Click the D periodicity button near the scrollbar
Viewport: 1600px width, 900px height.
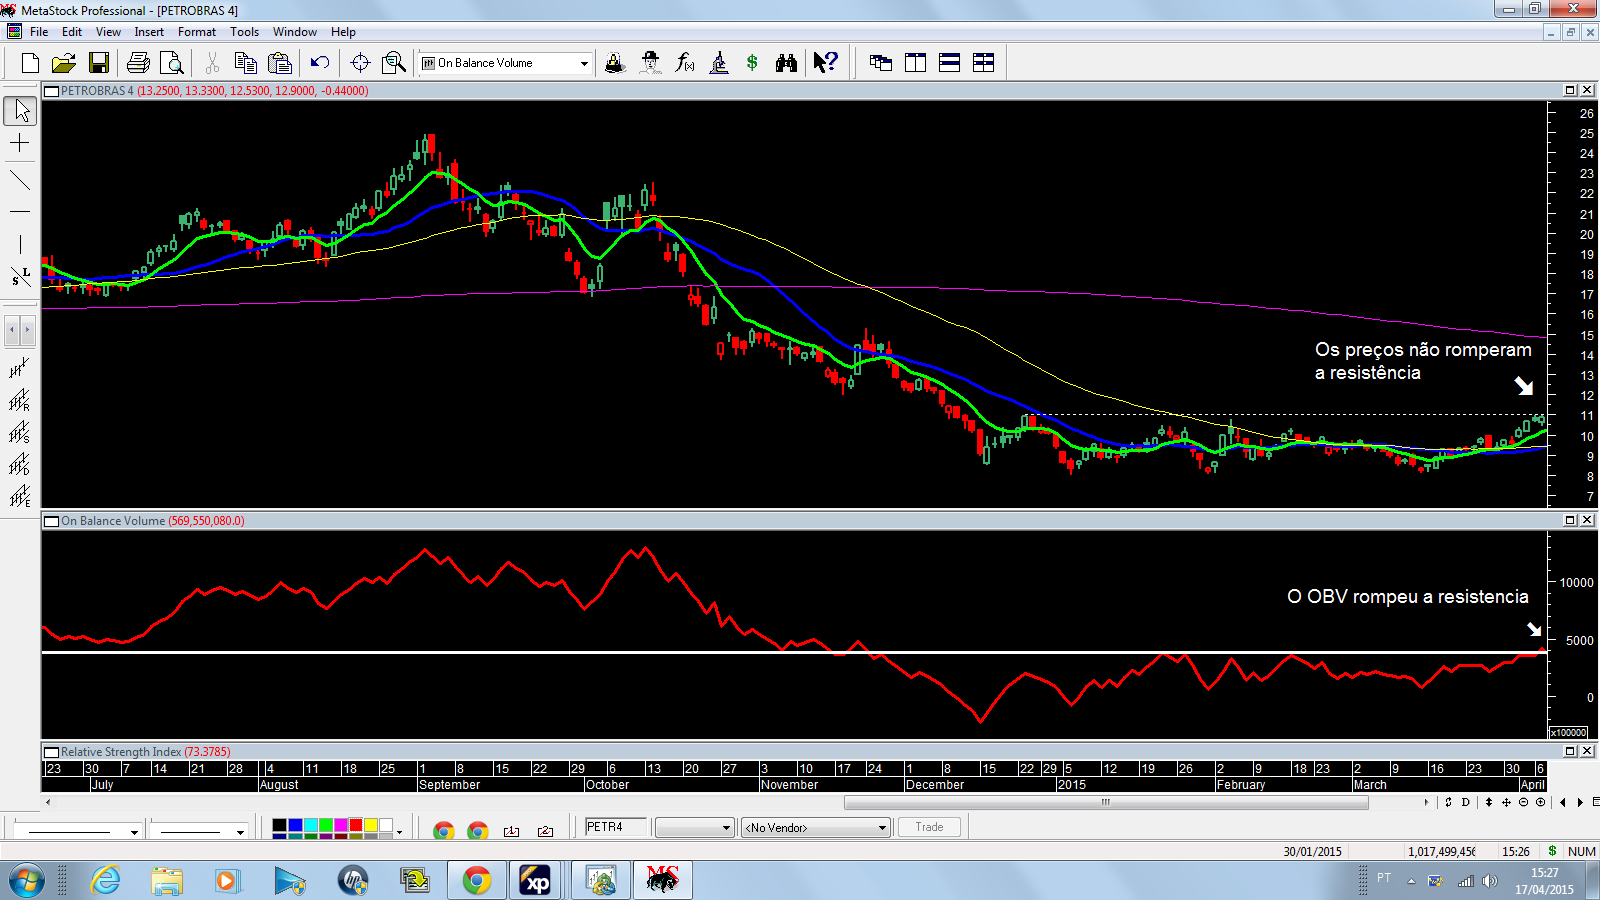tap(1466, 802)
